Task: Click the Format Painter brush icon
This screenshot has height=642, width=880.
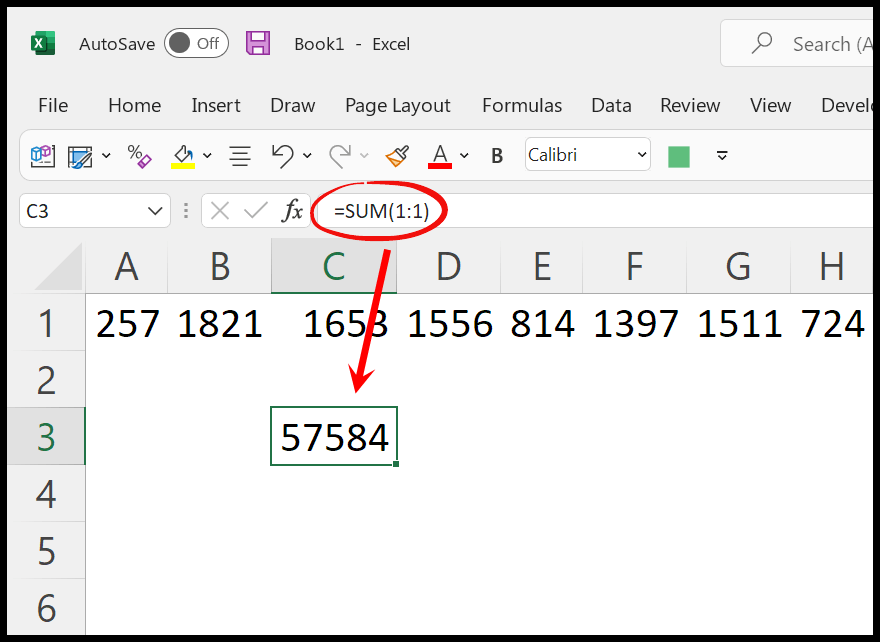Action: [398, 155]
